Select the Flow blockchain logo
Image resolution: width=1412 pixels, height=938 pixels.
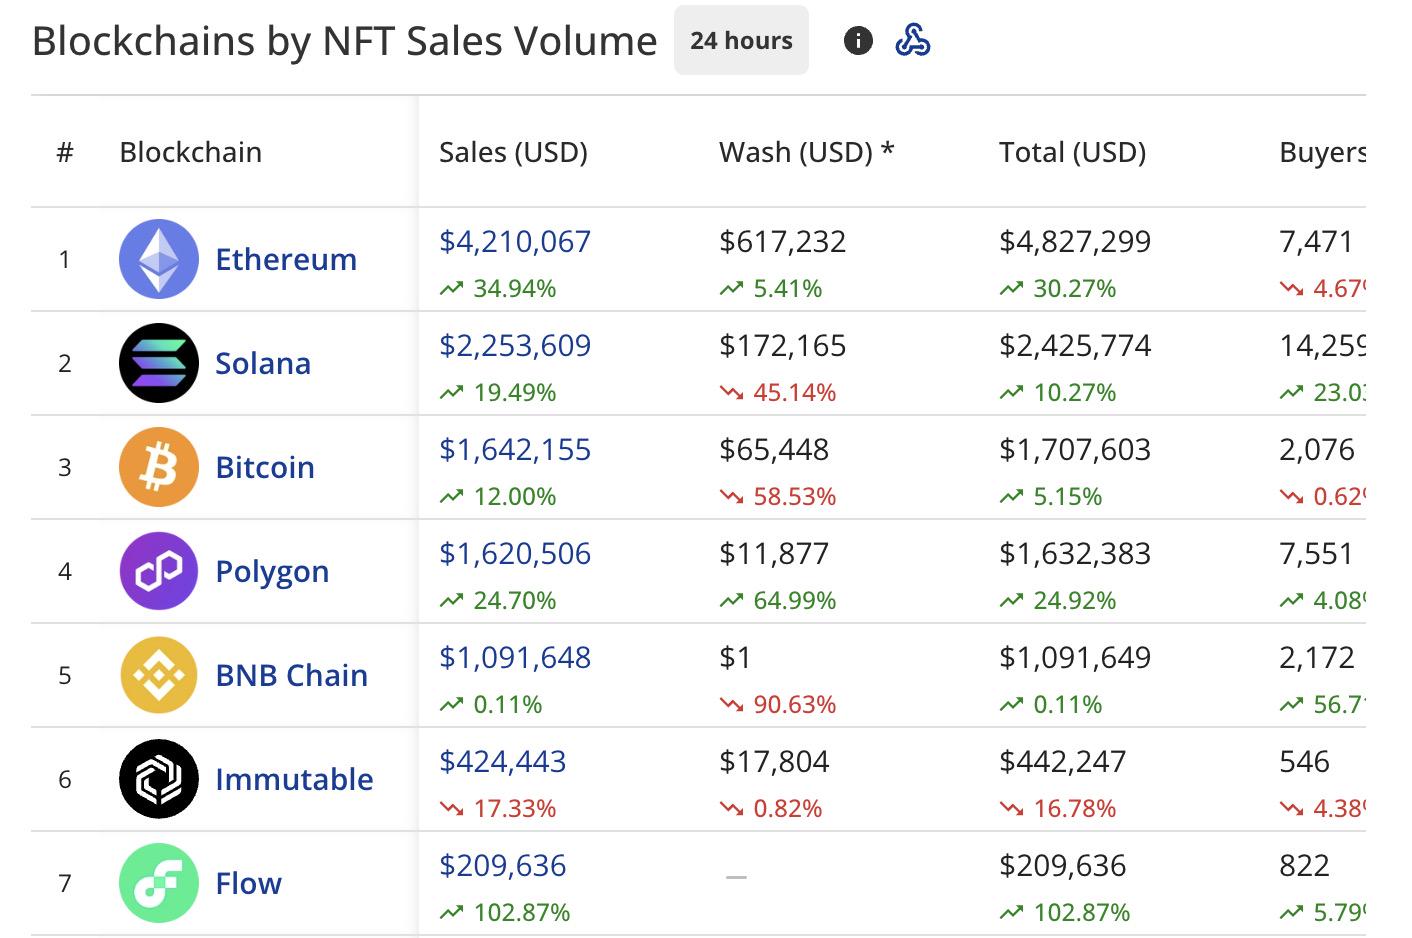click(x=158, y=883)
